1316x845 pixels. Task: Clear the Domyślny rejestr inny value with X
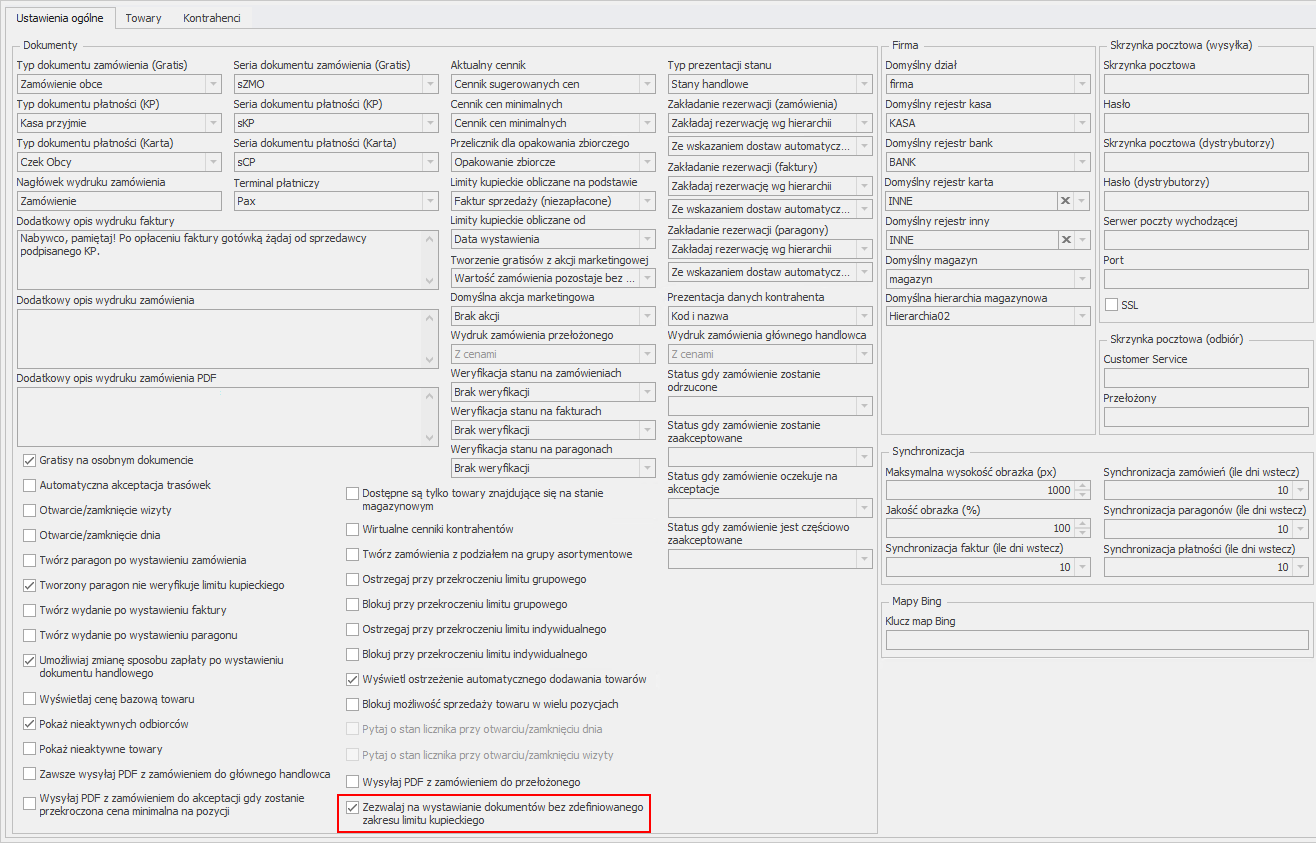point(1065,240)
